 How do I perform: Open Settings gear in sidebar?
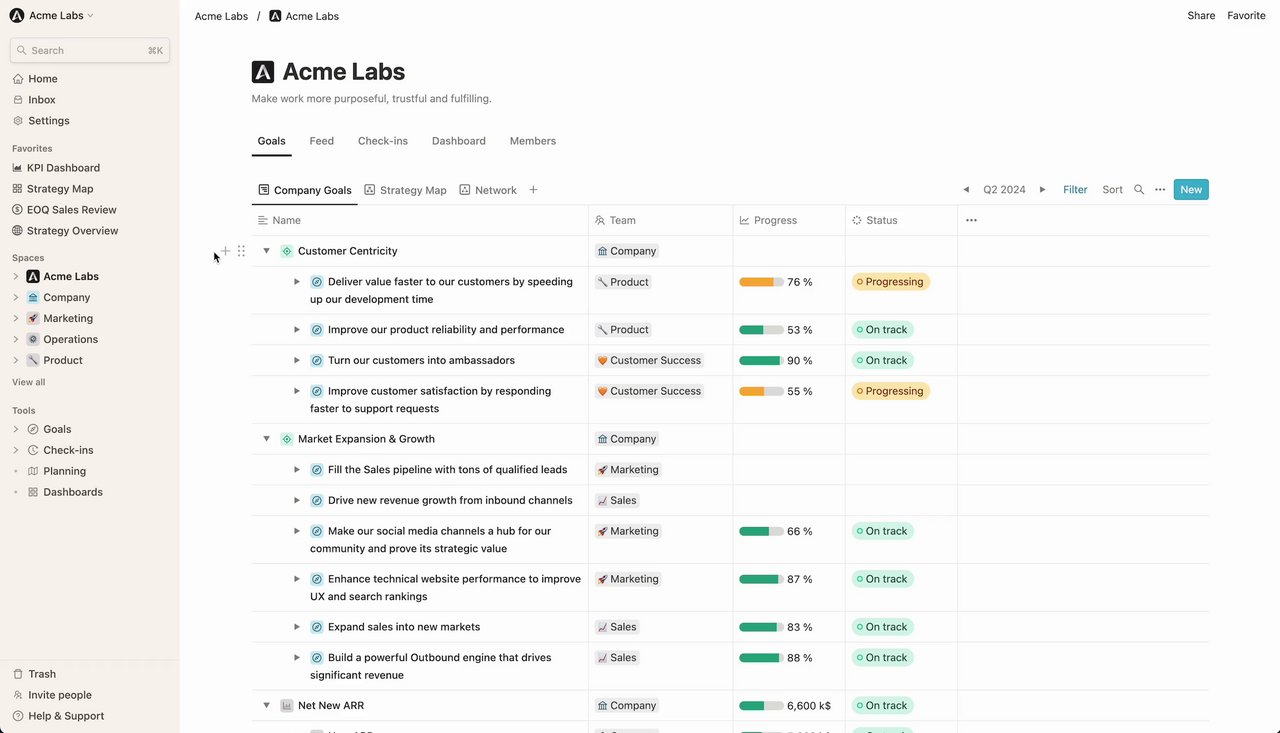[18, 121]
